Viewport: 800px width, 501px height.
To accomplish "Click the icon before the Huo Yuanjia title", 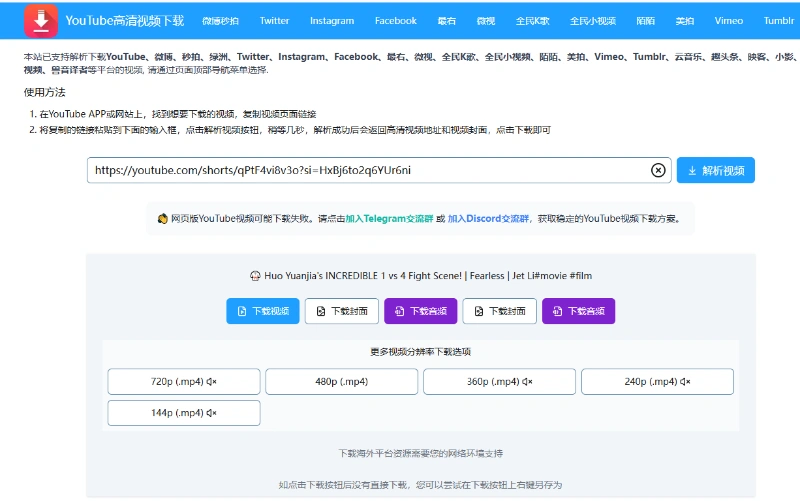I will tap(255, 276).
